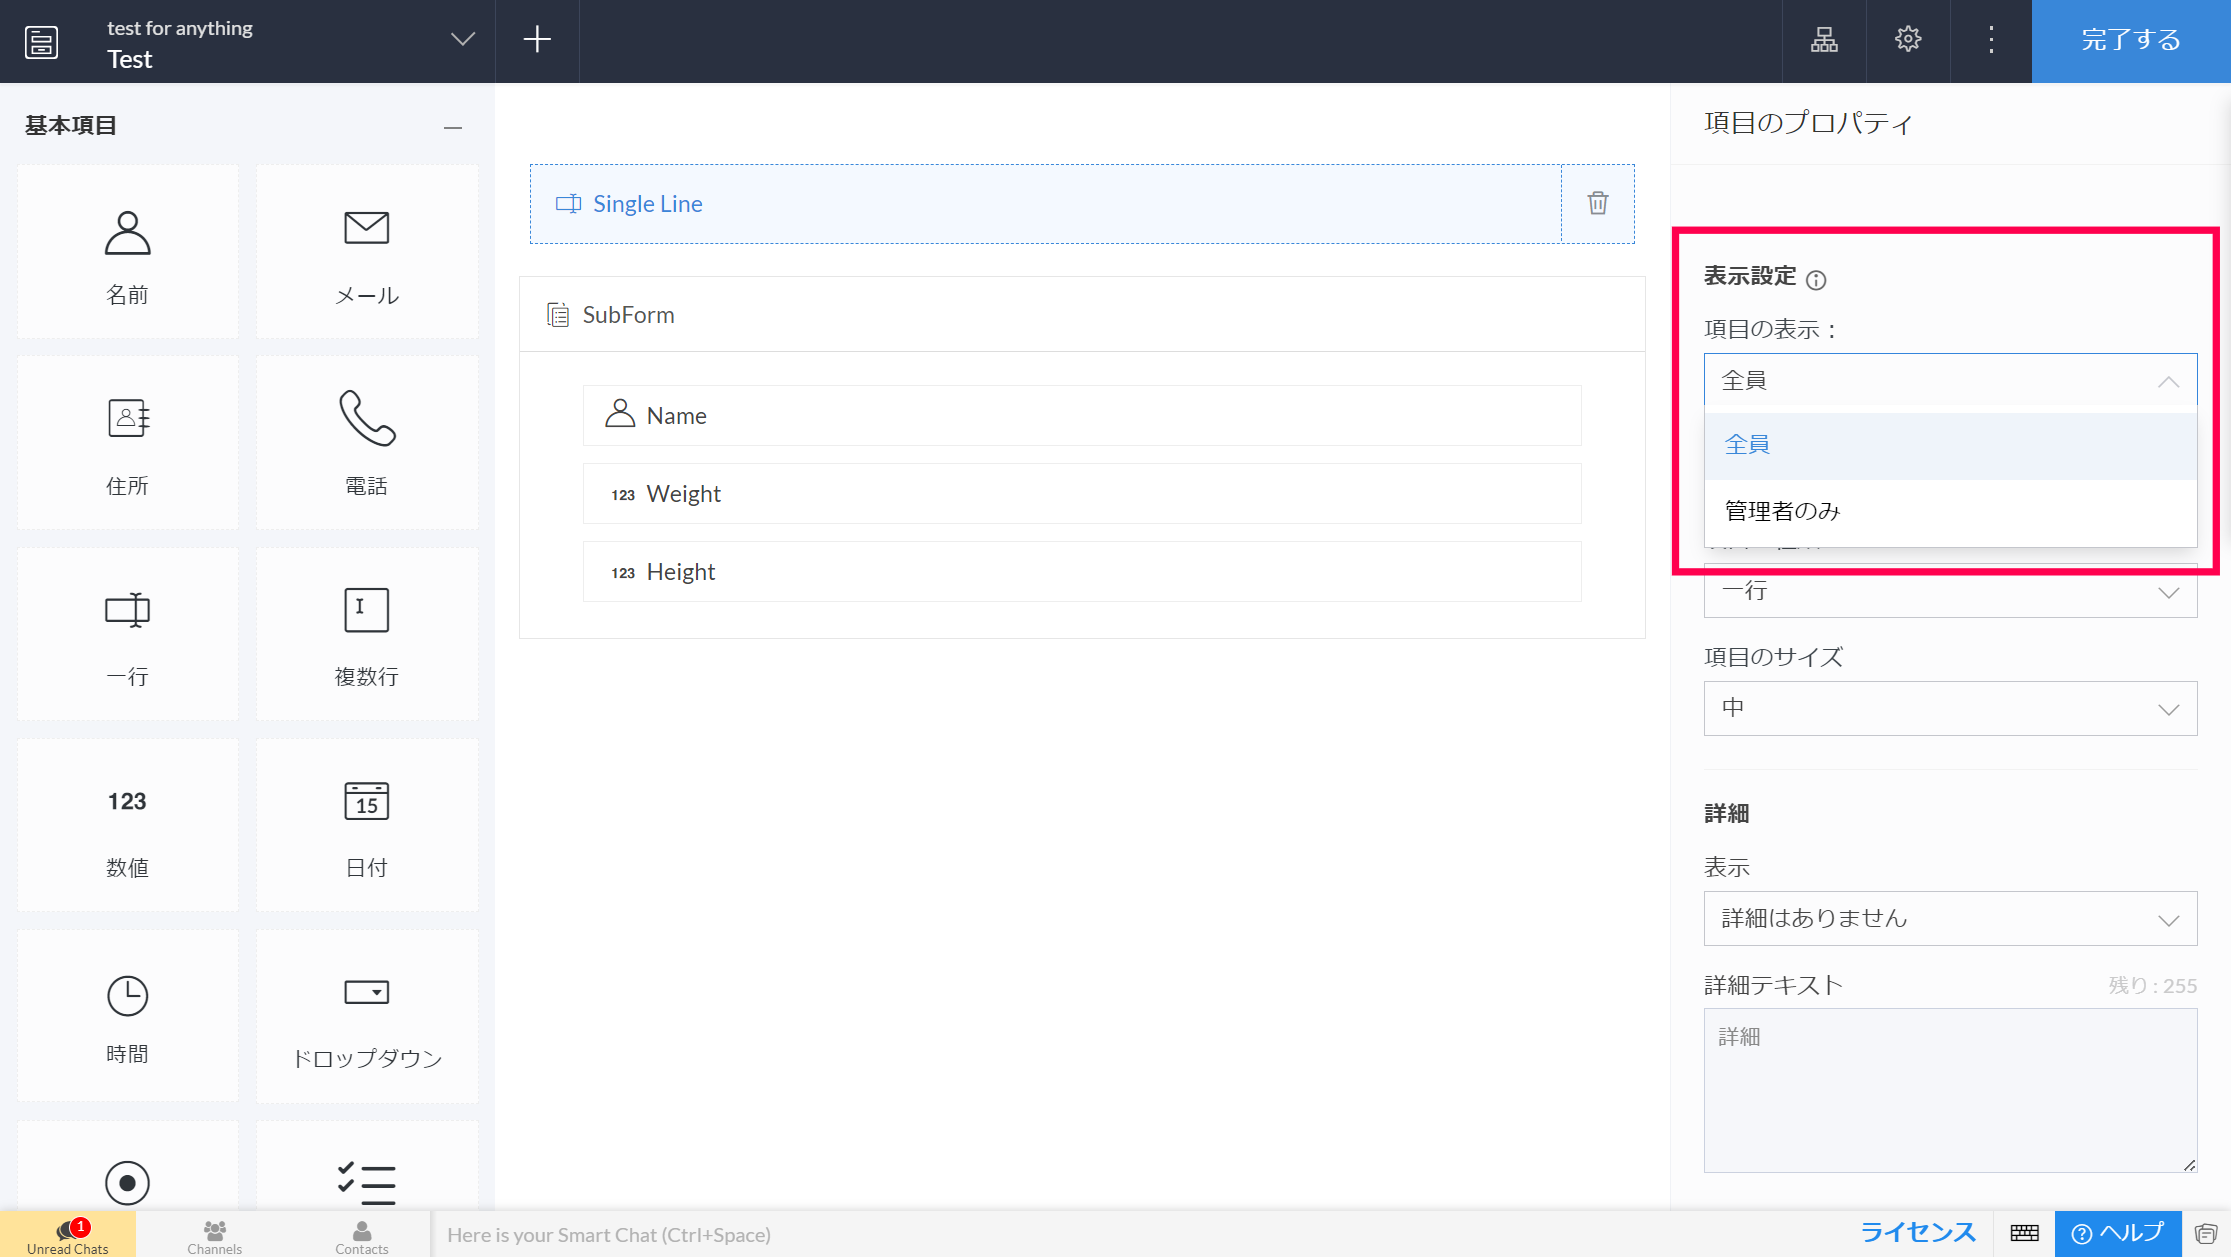Open the form settings gear icon
Image resolution: width=2231 pixels, height=1257 pixels.
pyautogui.click(x=1907, y=40)
